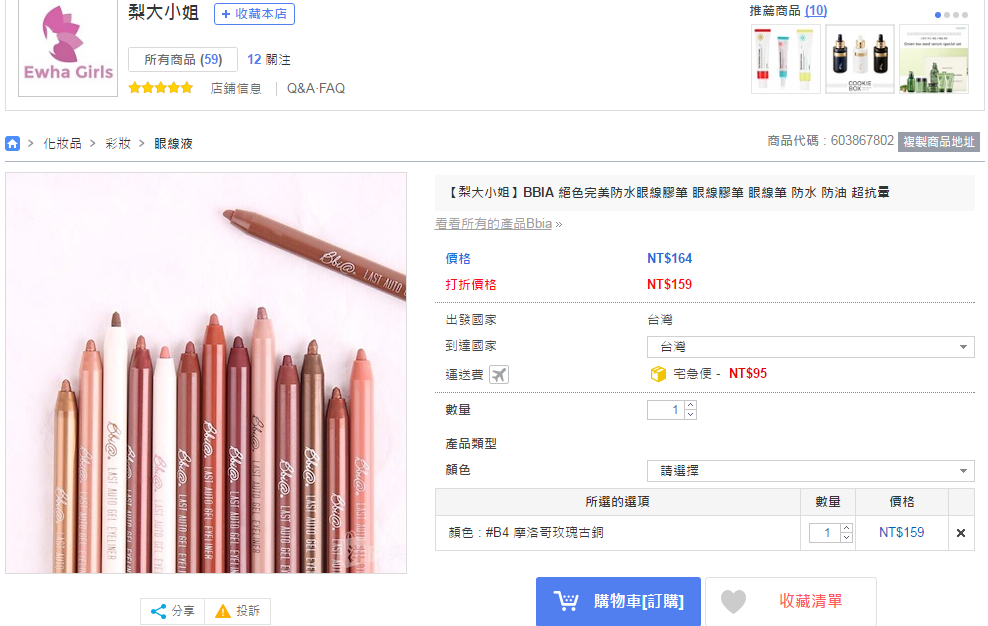Open the color selection dropdown

click(810, 471)
